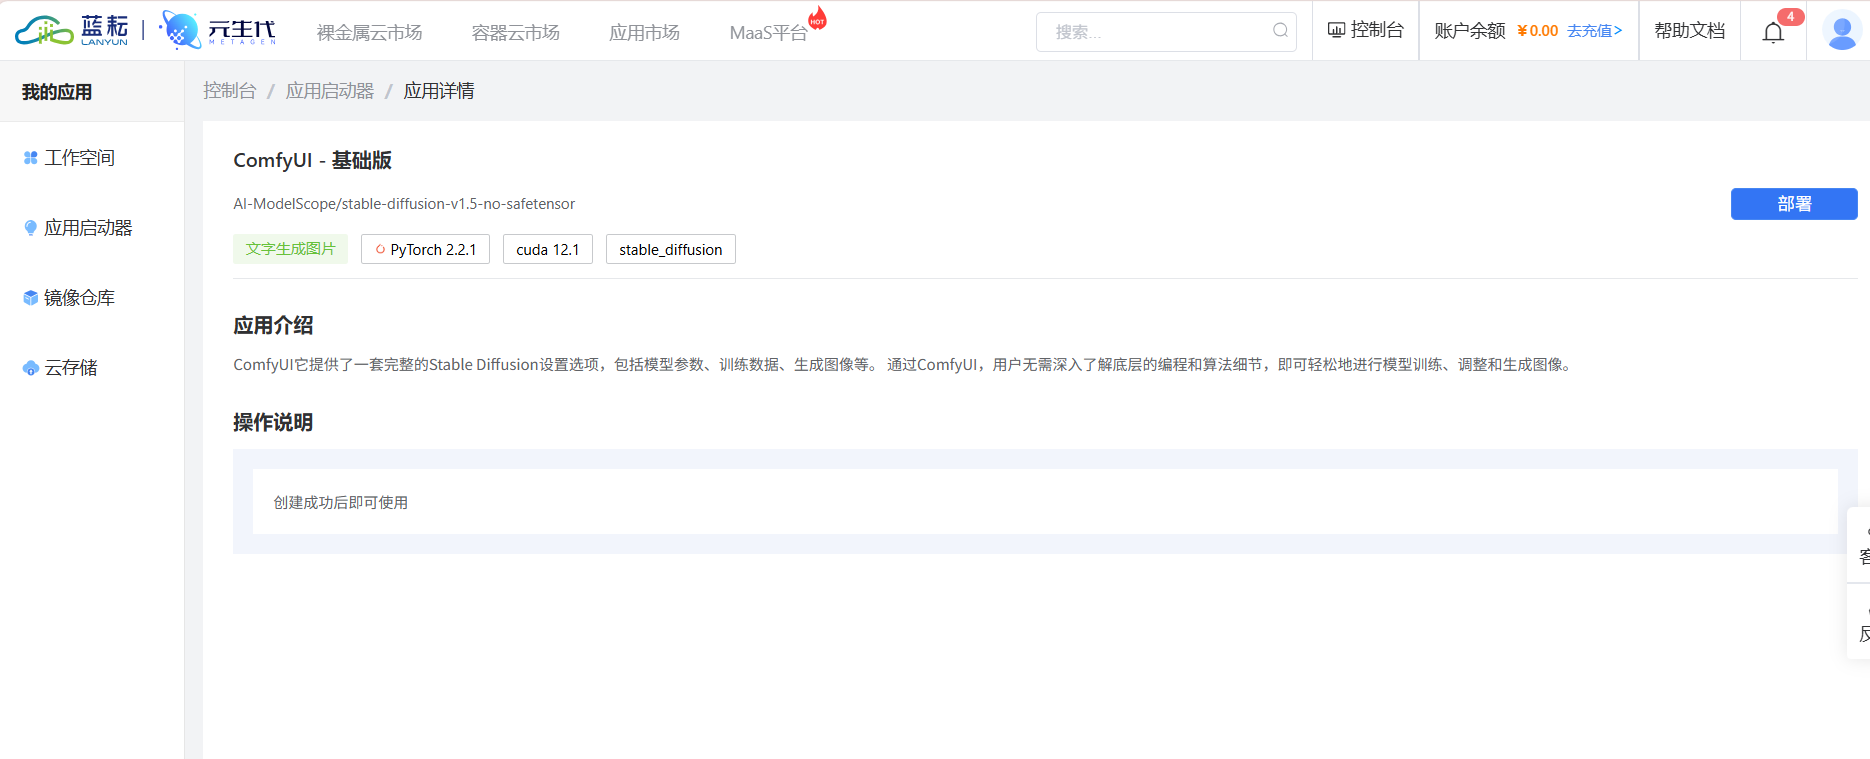This screenshot has height=759, width=1870.
Task: Click the 操作说明 heading
Action: coord(273,422)
